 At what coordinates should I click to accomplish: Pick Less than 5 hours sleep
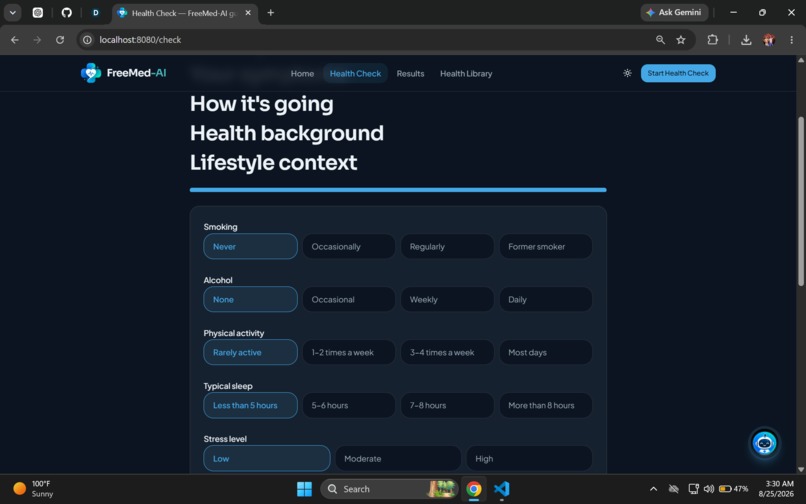coord(250,405)
